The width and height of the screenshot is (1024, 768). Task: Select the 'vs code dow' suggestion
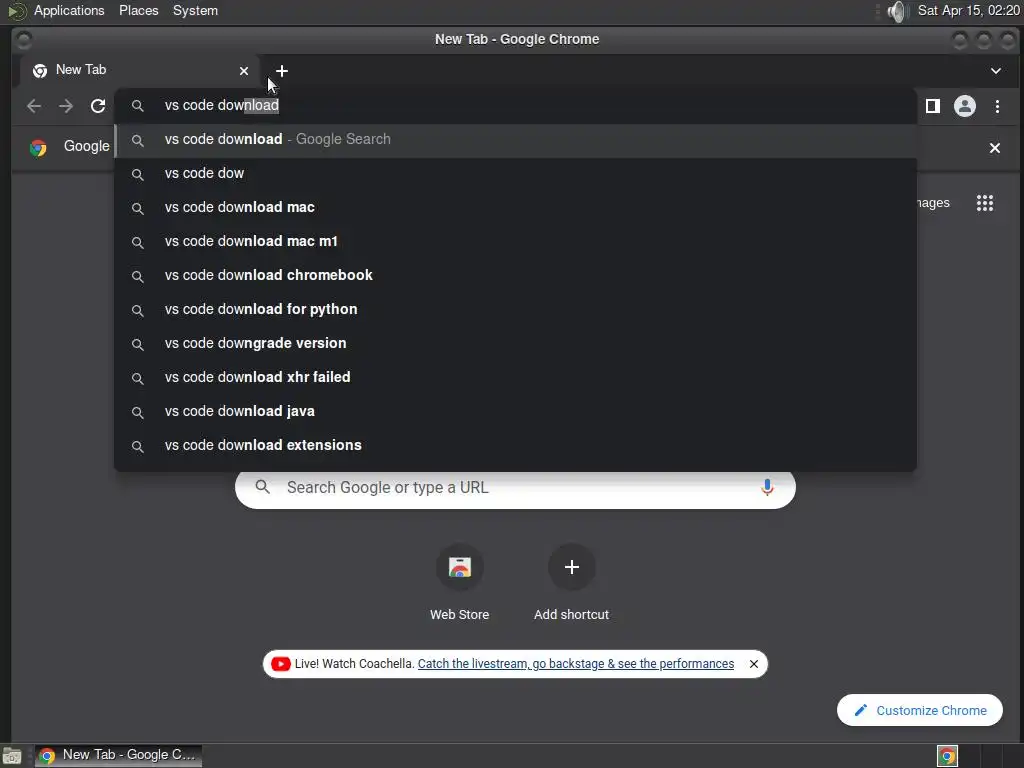point(516,174)
